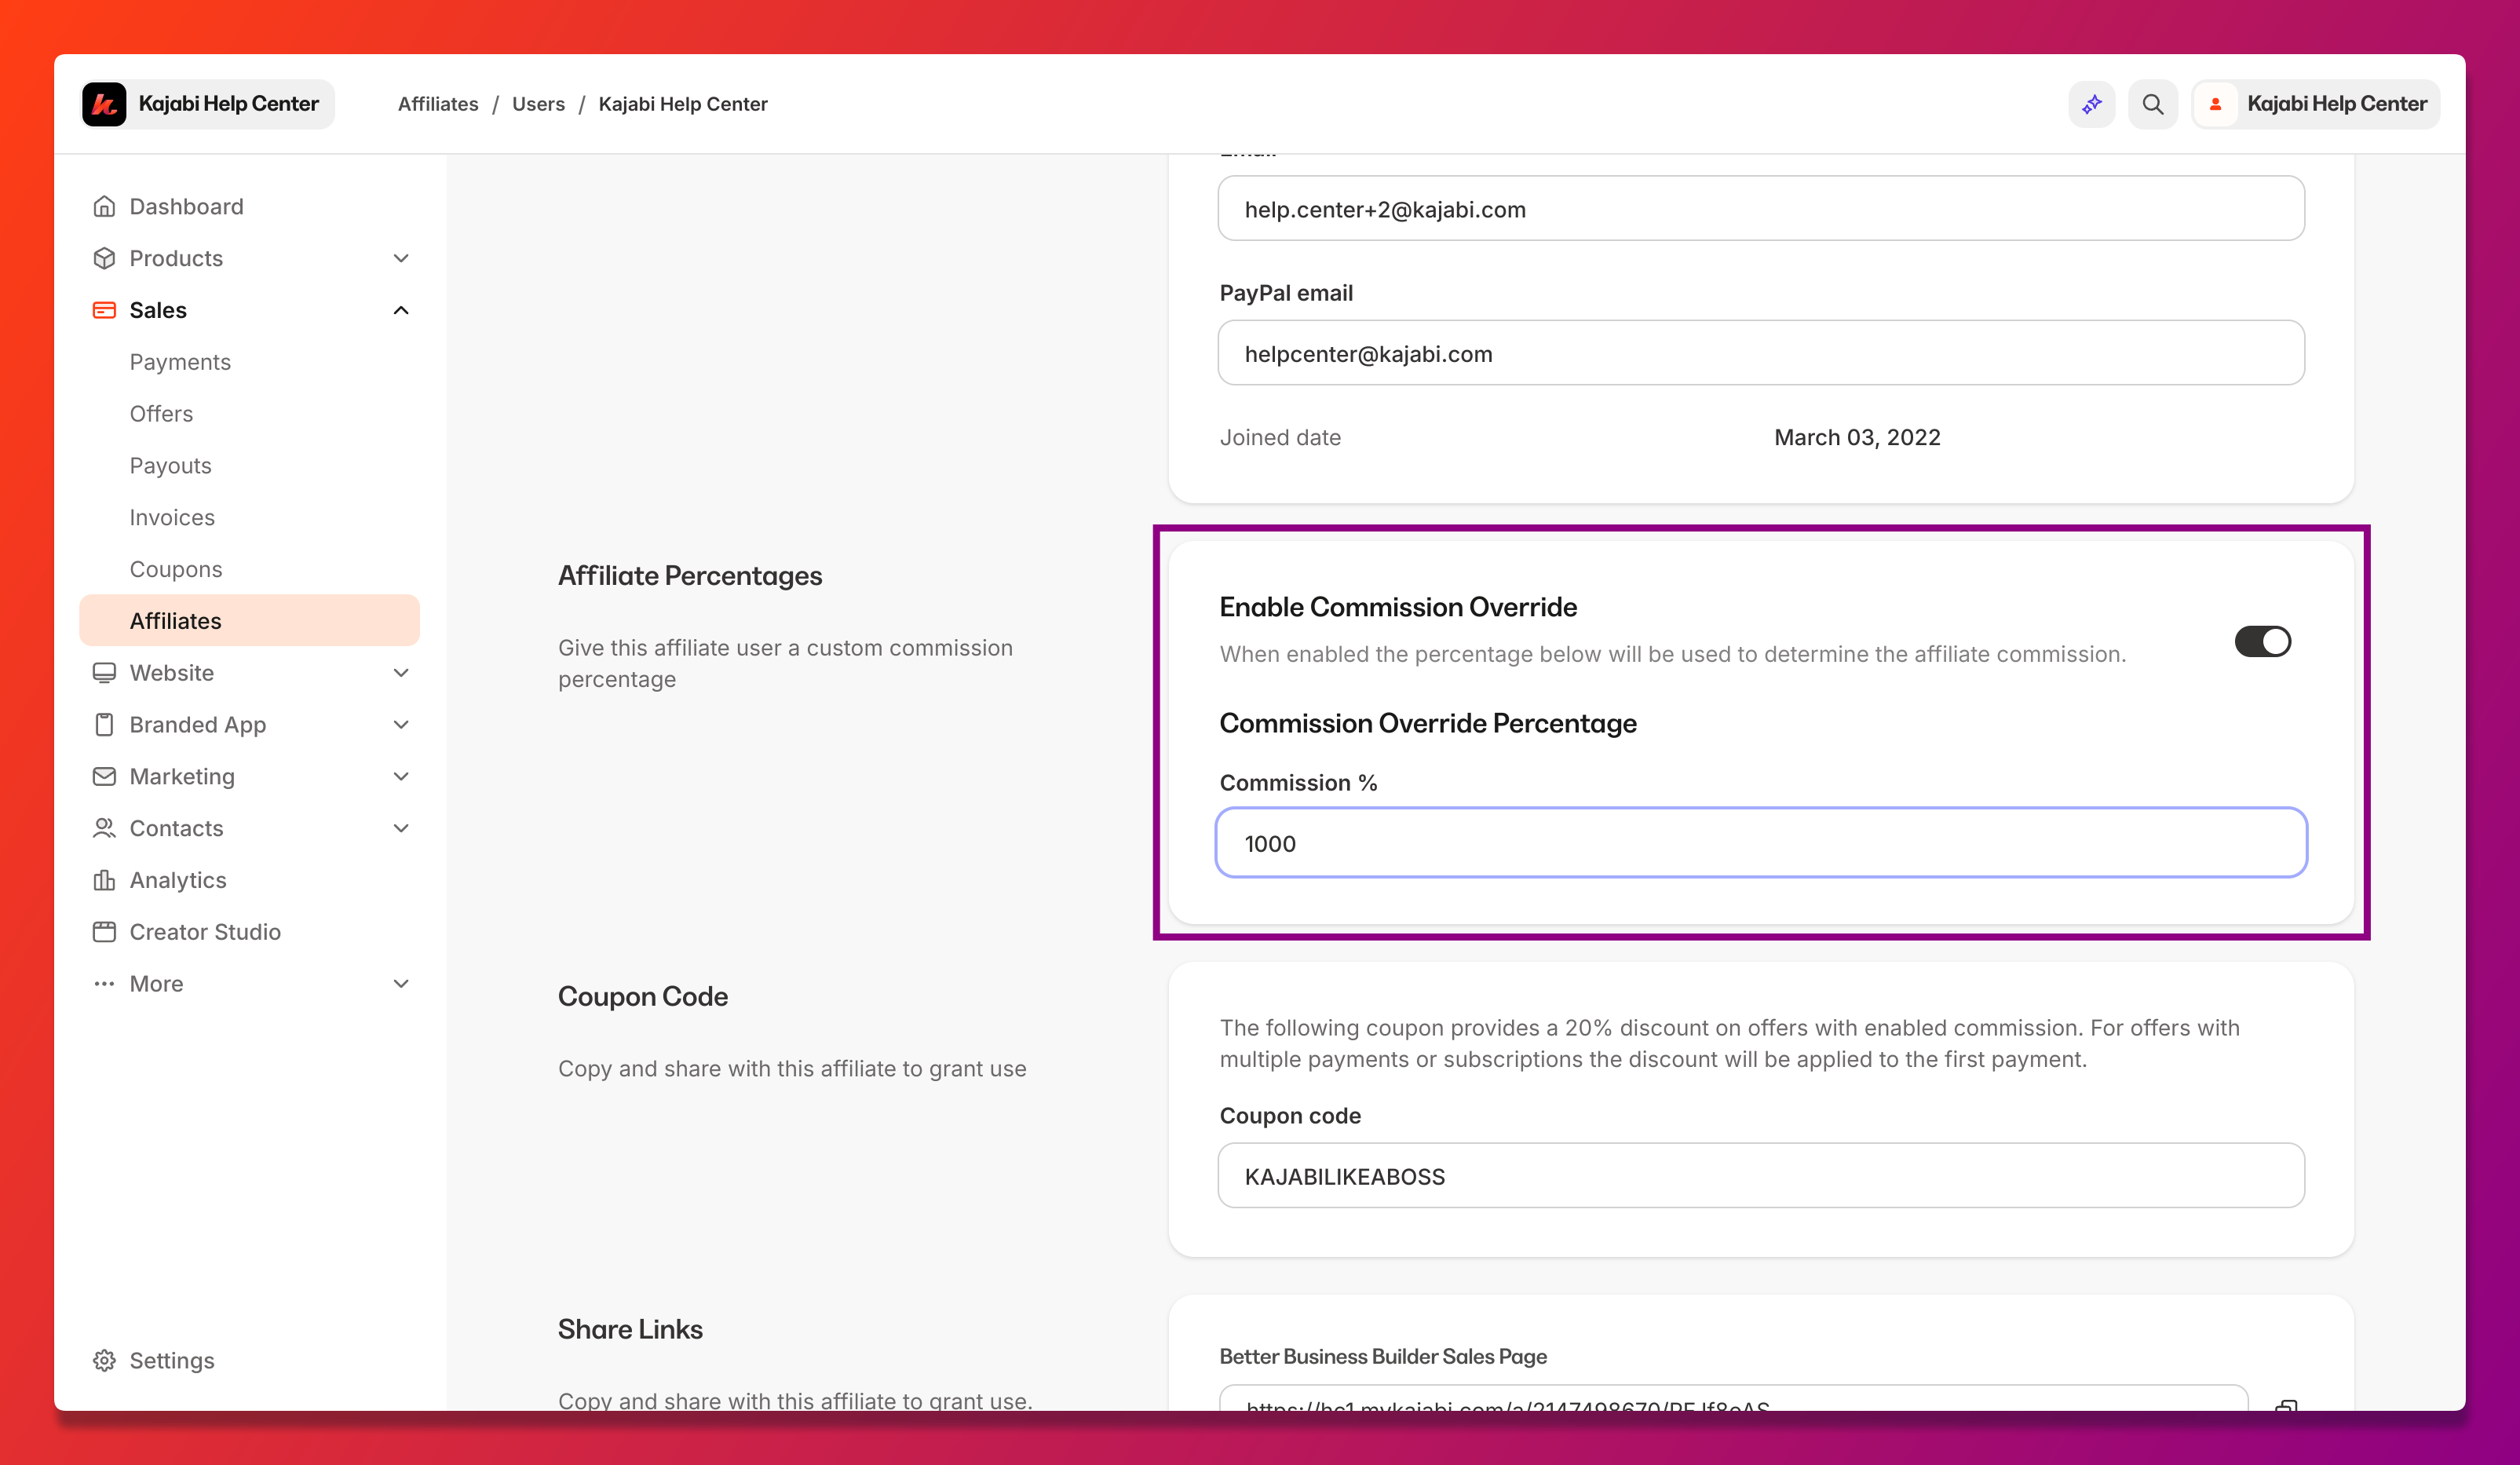This screenshot has width=2520, height=1465.
Task: Click the Settings label in sidebar
Action: [172, 1360]
